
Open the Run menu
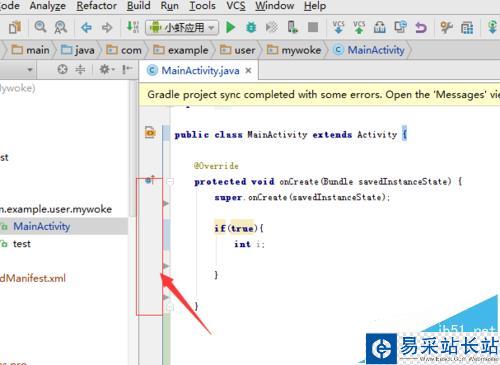coord(169,6)
